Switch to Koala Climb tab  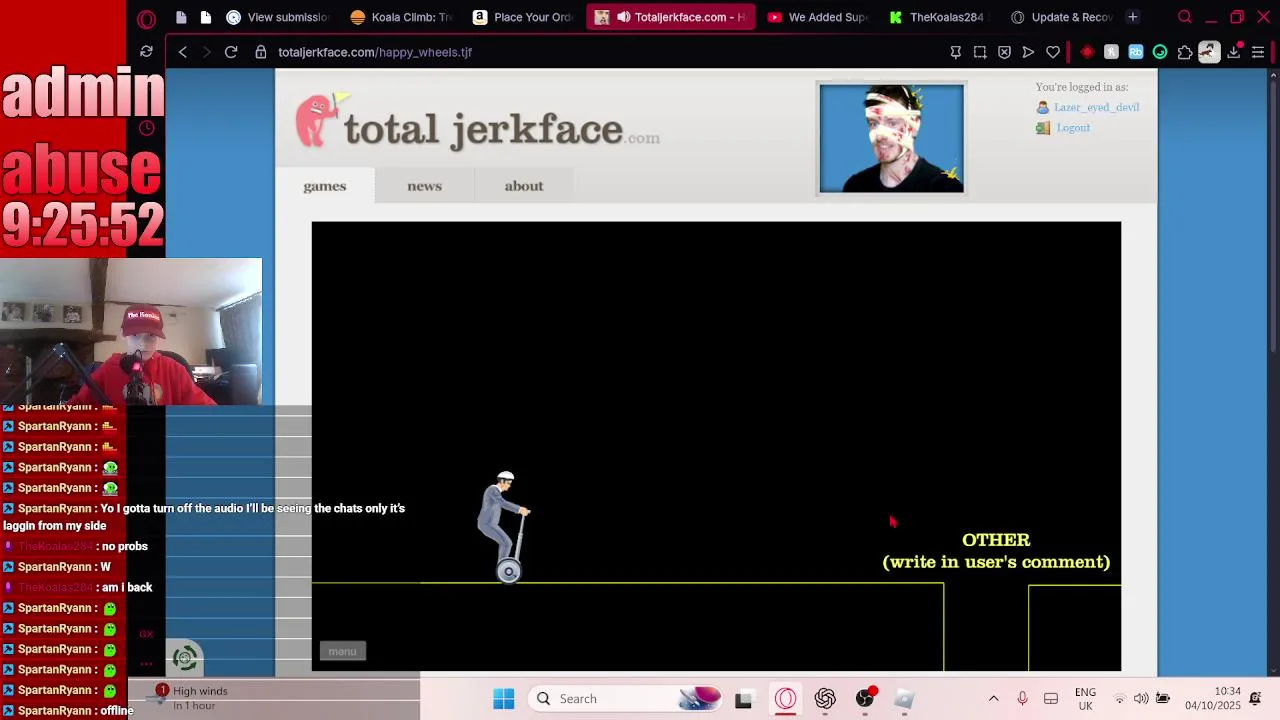pos(402,17)
